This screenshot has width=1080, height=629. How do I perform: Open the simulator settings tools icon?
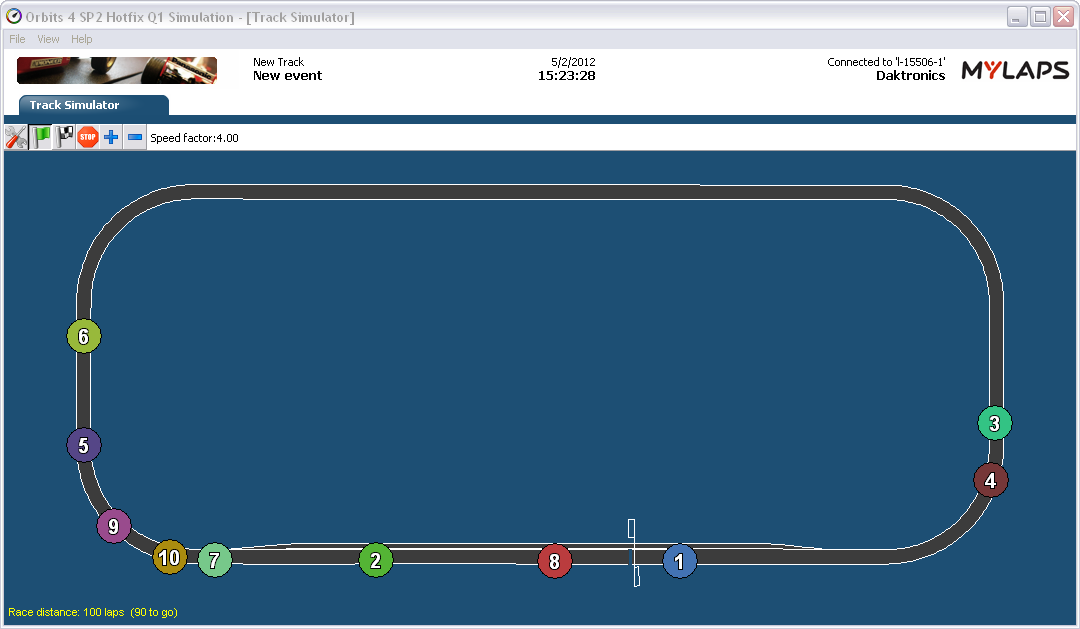pyautogui.click(x=16, y=138)
